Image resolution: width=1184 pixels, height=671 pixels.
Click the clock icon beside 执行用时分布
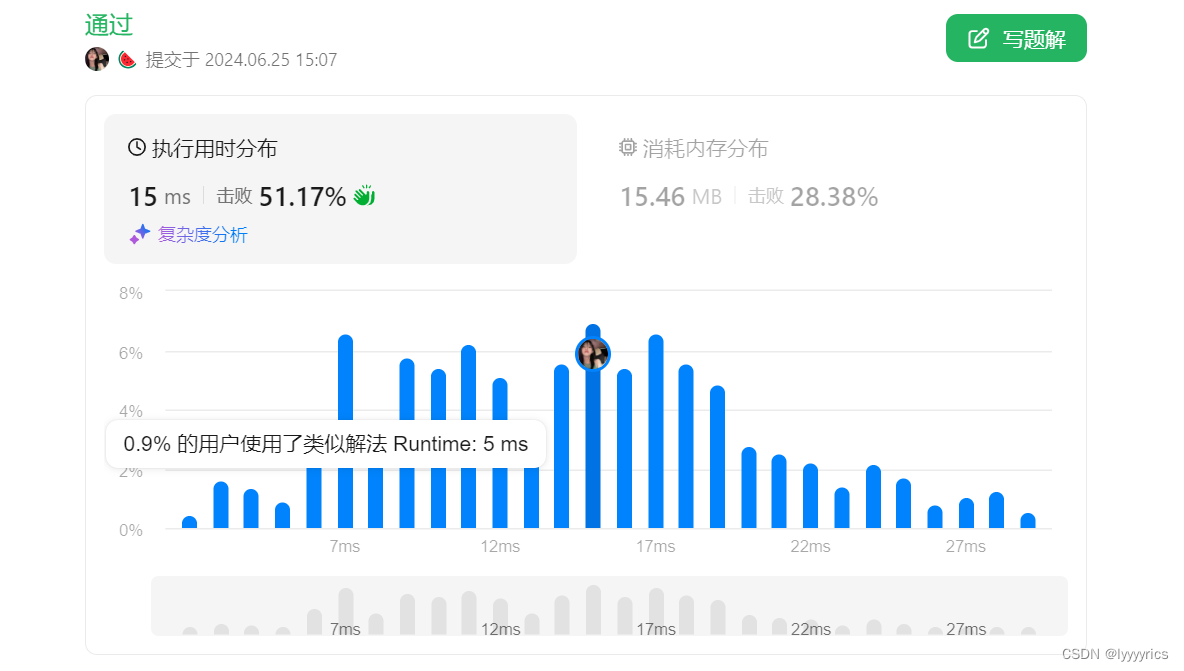point(137,147)
